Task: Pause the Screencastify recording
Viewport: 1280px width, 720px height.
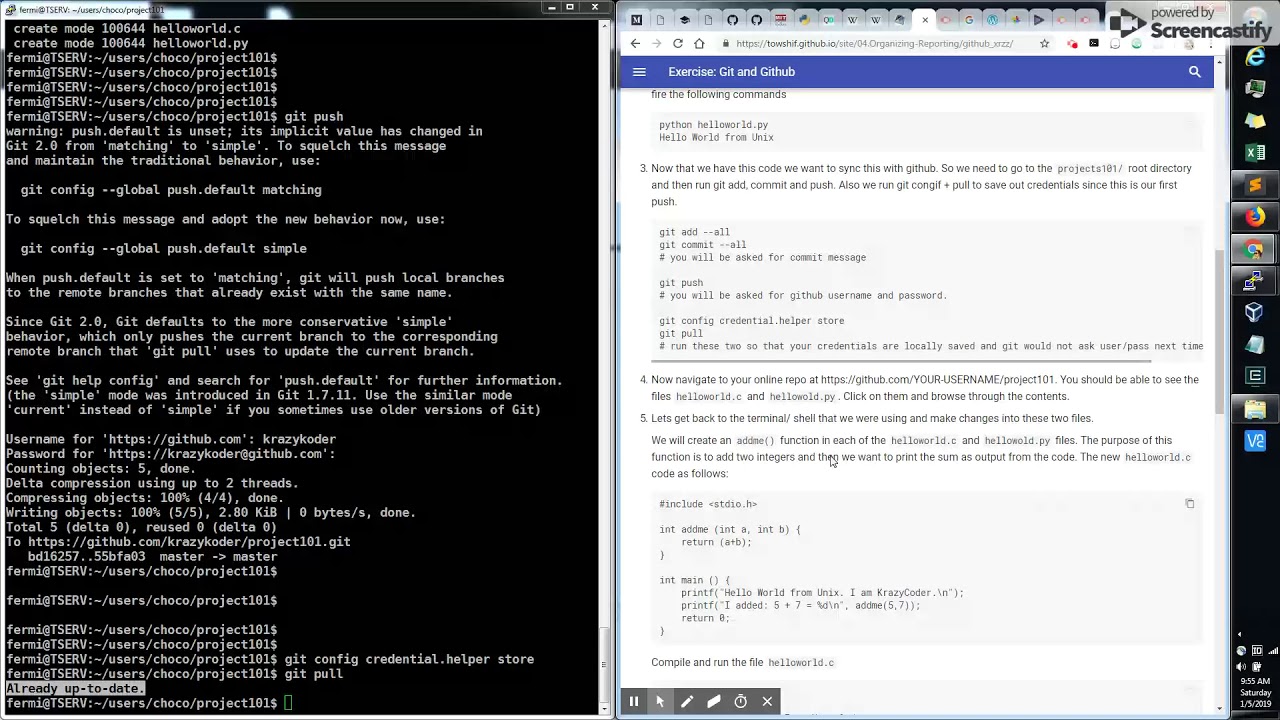Action: pos(633,702)
